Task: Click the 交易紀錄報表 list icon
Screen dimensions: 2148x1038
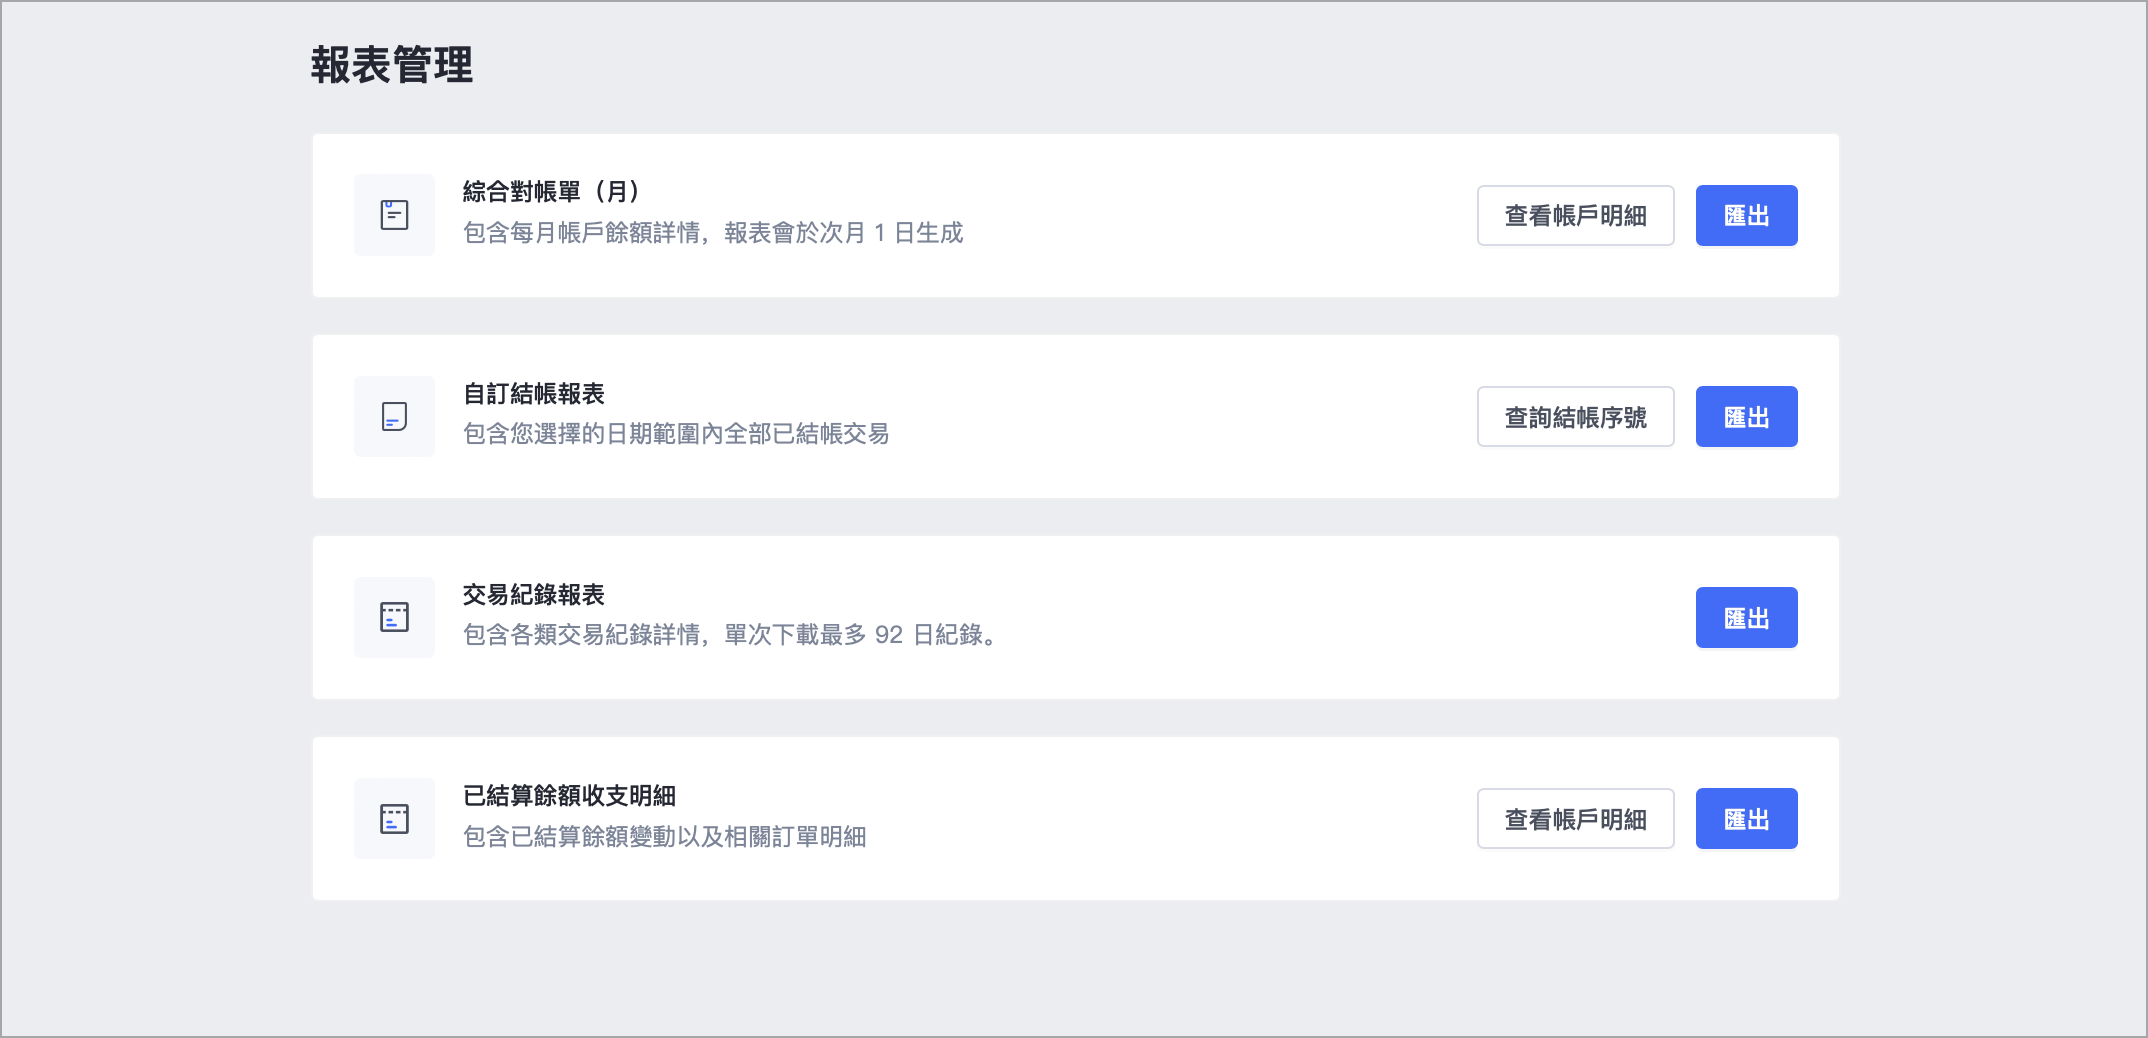Action: coord(394,617)
